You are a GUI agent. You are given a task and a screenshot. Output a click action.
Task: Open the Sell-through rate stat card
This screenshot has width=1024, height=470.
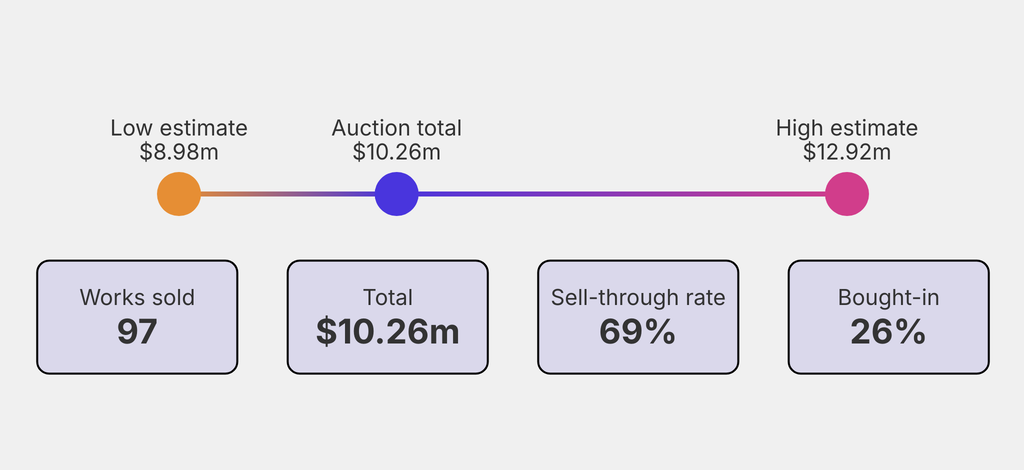click(x=638, y=317)
